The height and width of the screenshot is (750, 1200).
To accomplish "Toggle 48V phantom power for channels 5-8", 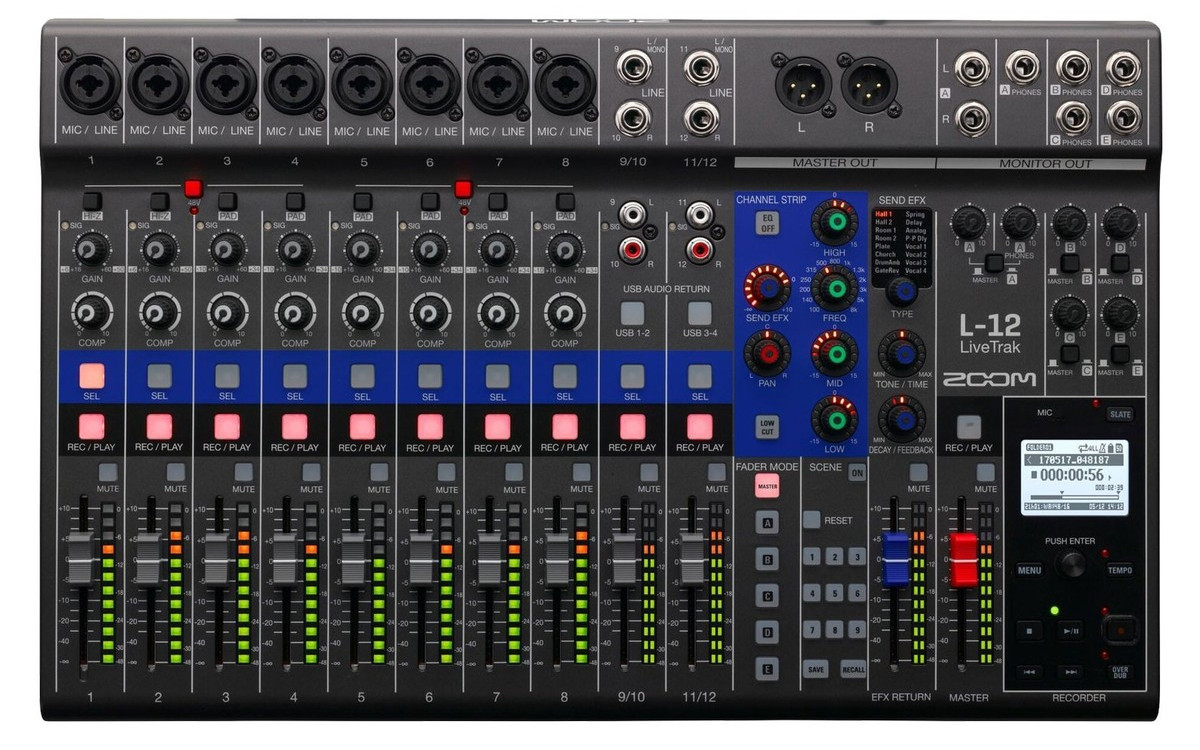I will pyautogui.click(x=463, y=188).
